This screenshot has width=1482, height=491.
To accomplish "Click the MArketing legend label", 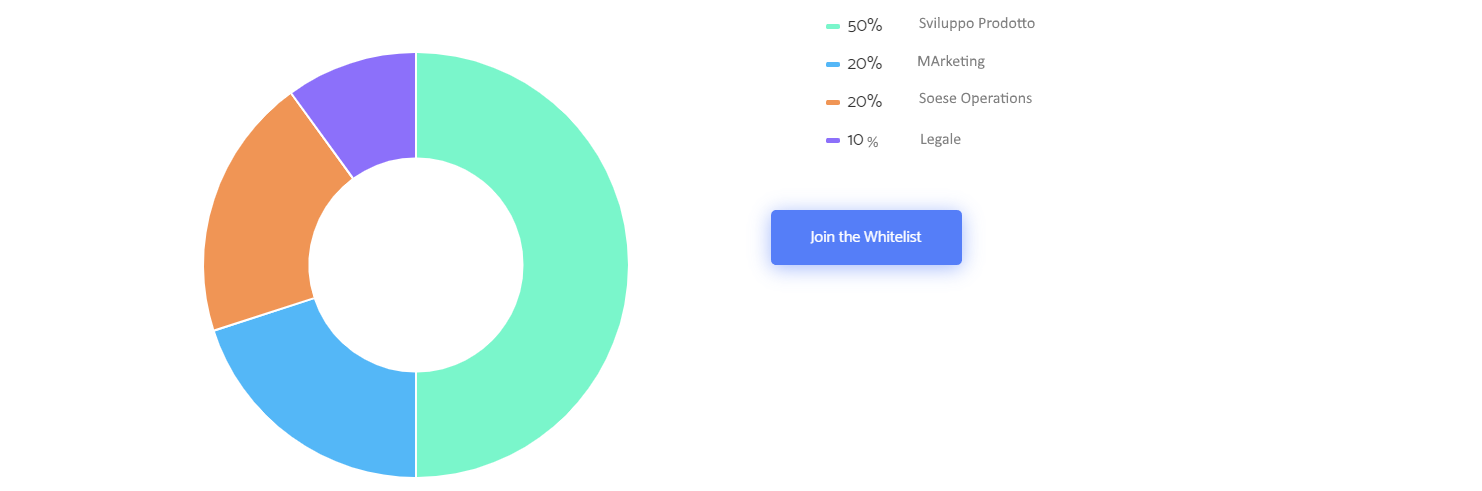I will pyautogui.click(x=951, y=61).
